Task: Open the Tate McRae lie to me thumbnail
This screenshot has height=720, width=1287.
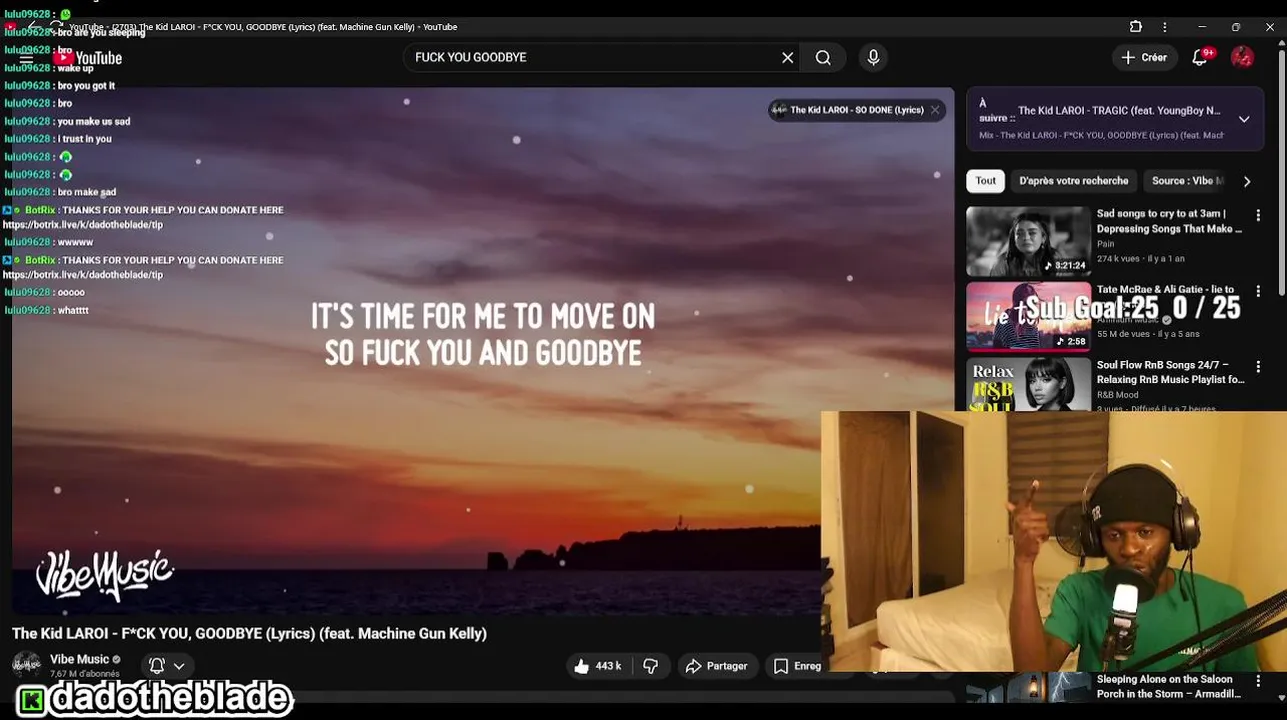Action: click(1028, 317)
